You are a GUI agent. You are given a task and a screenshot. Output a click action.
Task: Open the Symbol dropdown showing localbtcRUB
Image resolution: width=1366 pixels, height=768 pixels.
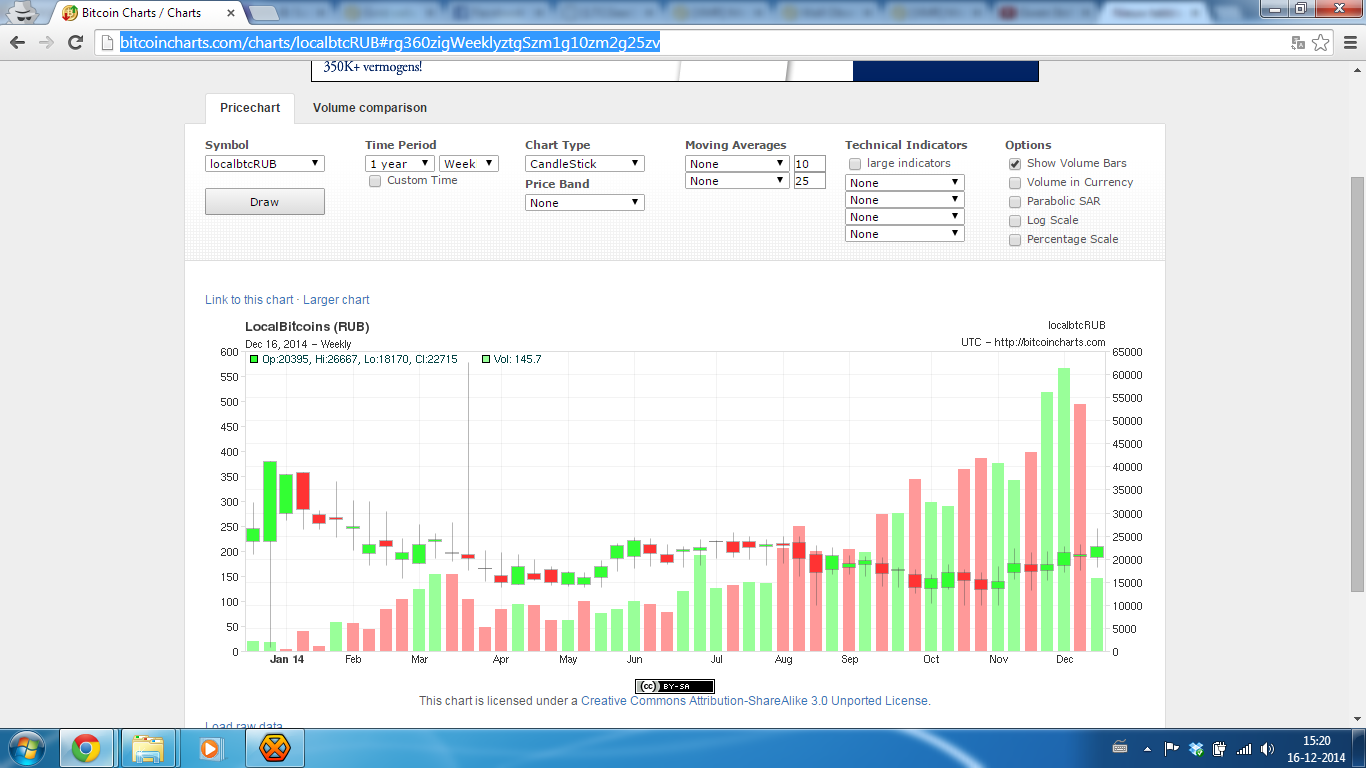coord(265,163)
